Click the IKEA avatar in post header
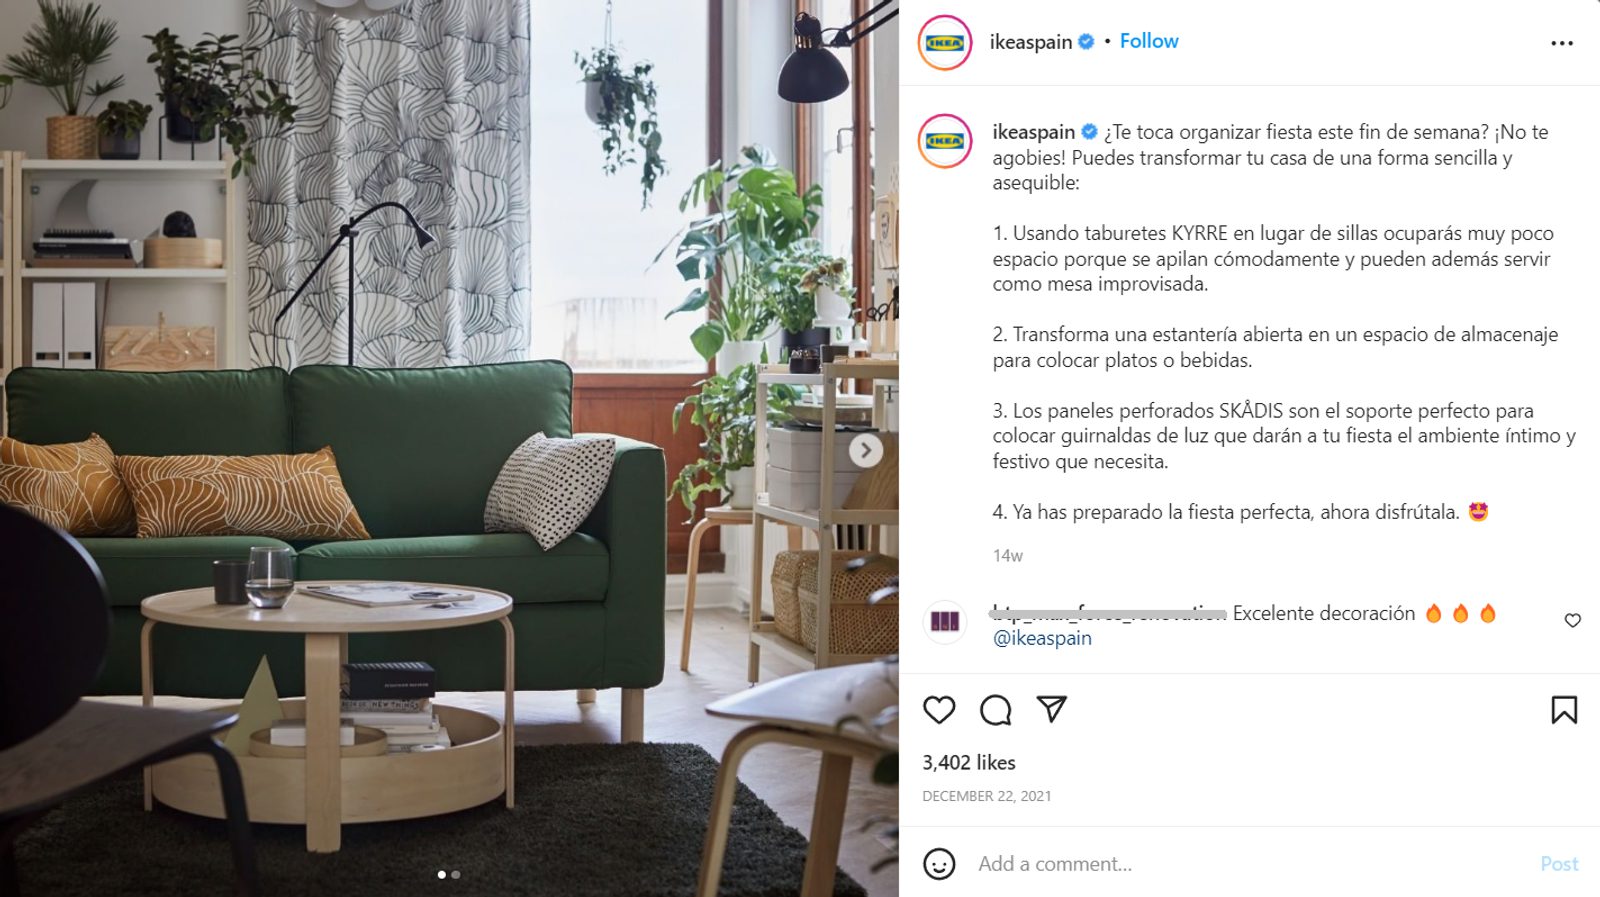1600x897 pixels. [x=945, y=43]
